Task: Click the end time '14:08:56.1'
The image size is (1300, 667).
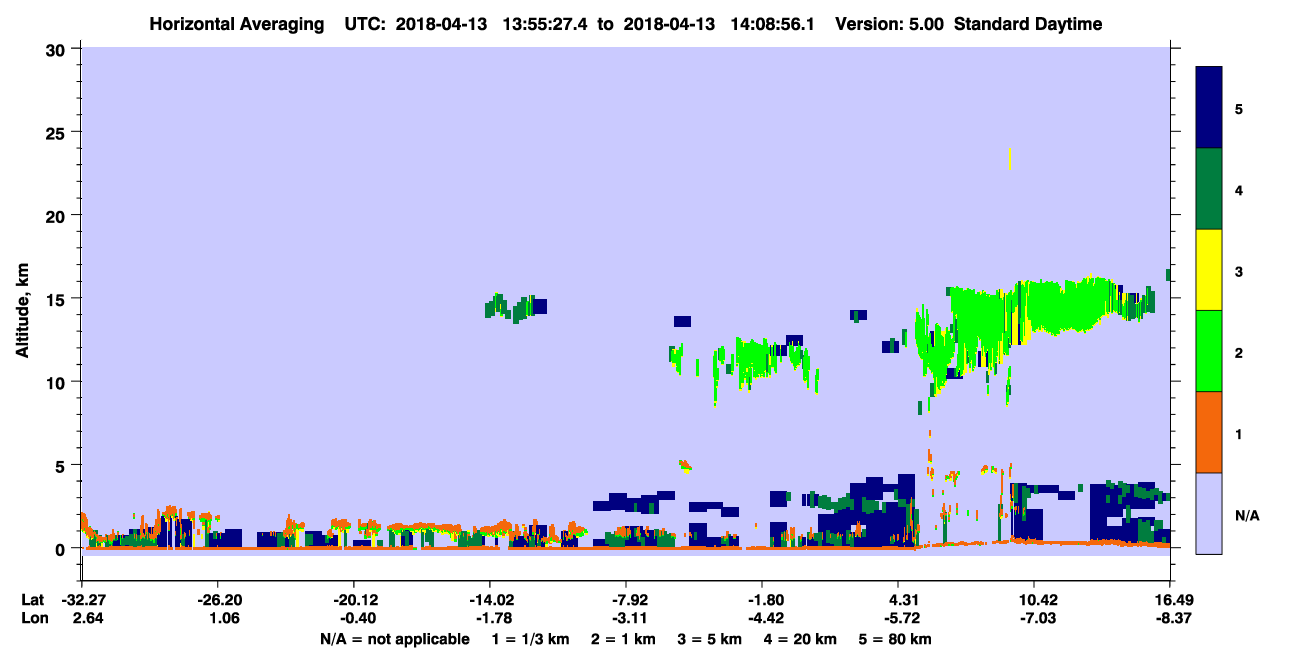Action: pos(771,24)
